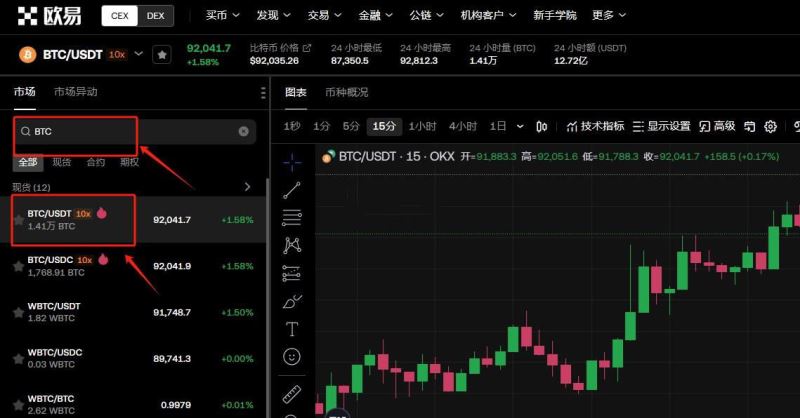Open the emoji sticker tool
The image size is (800, 418).
point(292,356)
